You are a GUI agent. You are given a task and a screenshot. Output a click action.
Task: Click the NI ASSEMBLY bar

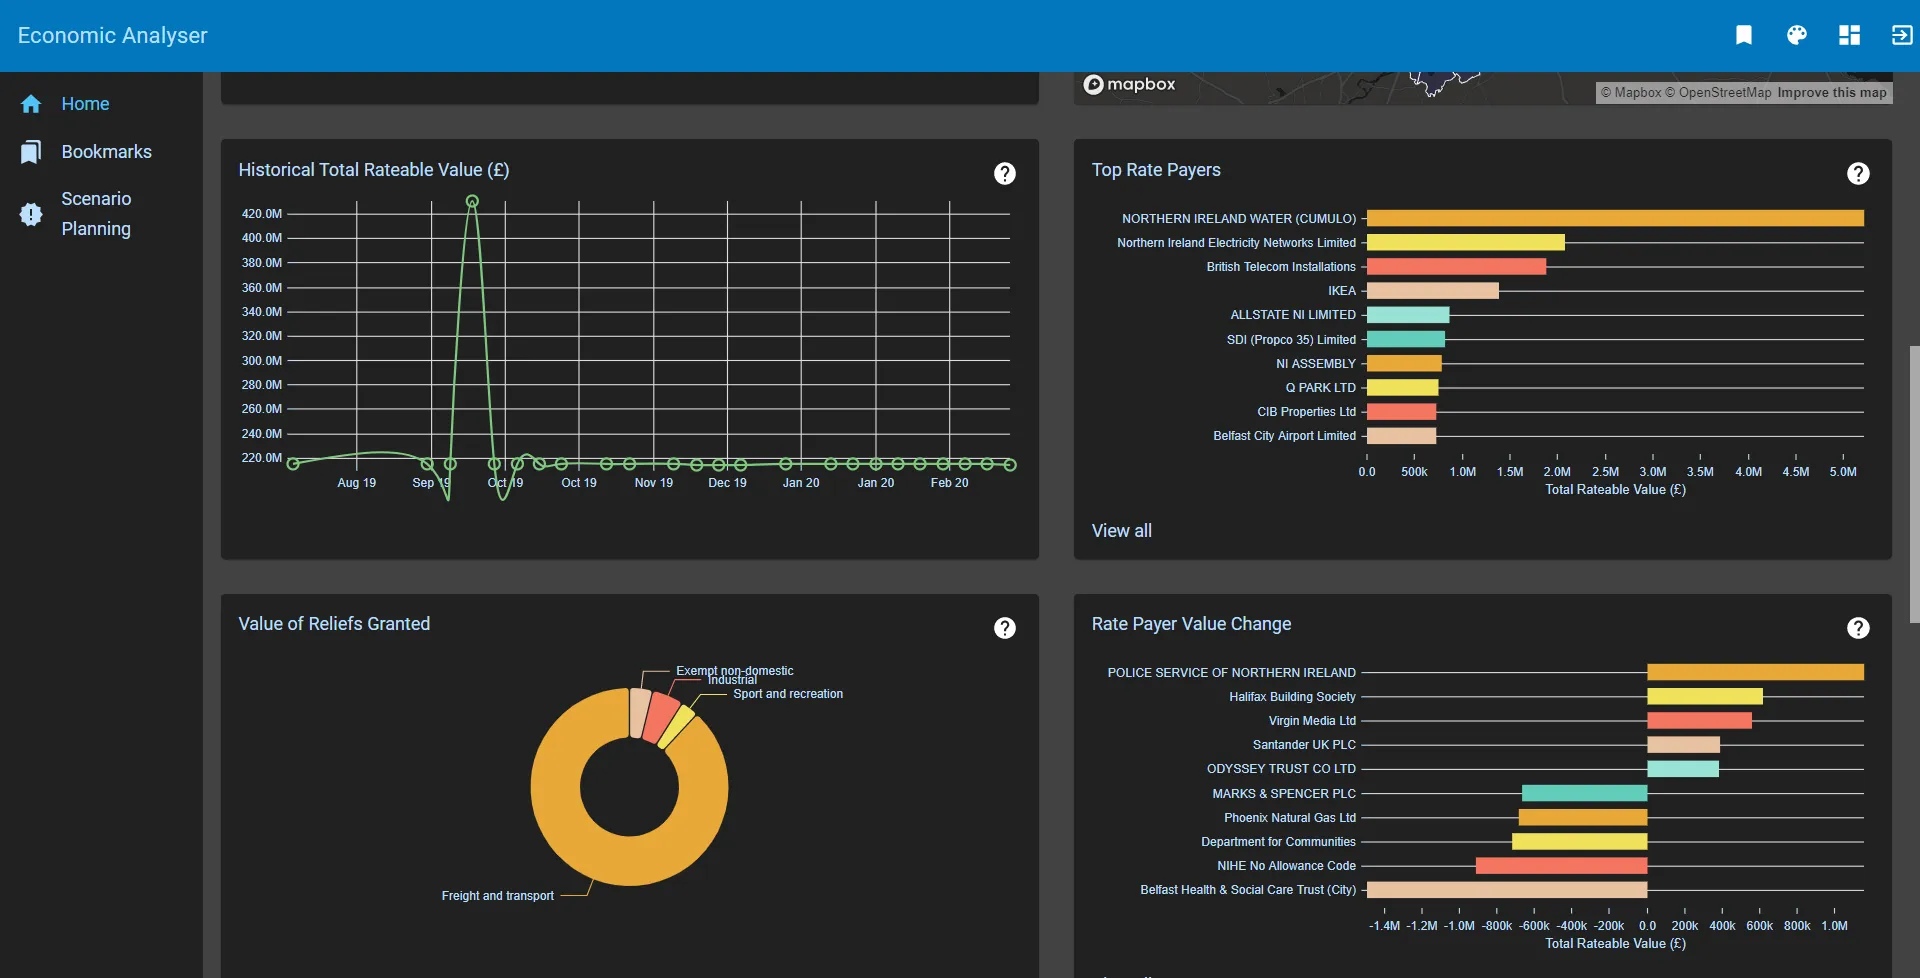click(1404, 364)
